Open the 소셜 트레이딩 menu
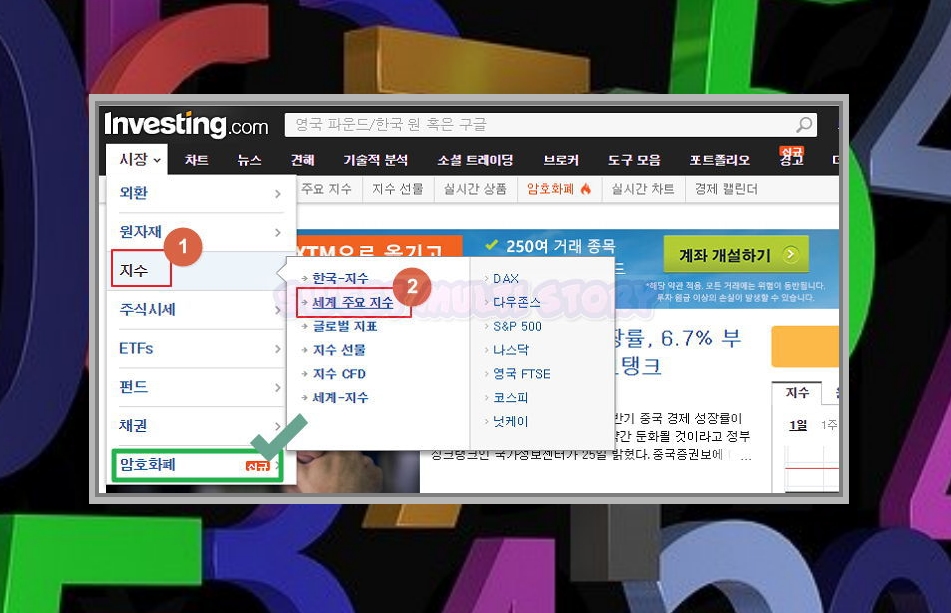 coord(476,160)
